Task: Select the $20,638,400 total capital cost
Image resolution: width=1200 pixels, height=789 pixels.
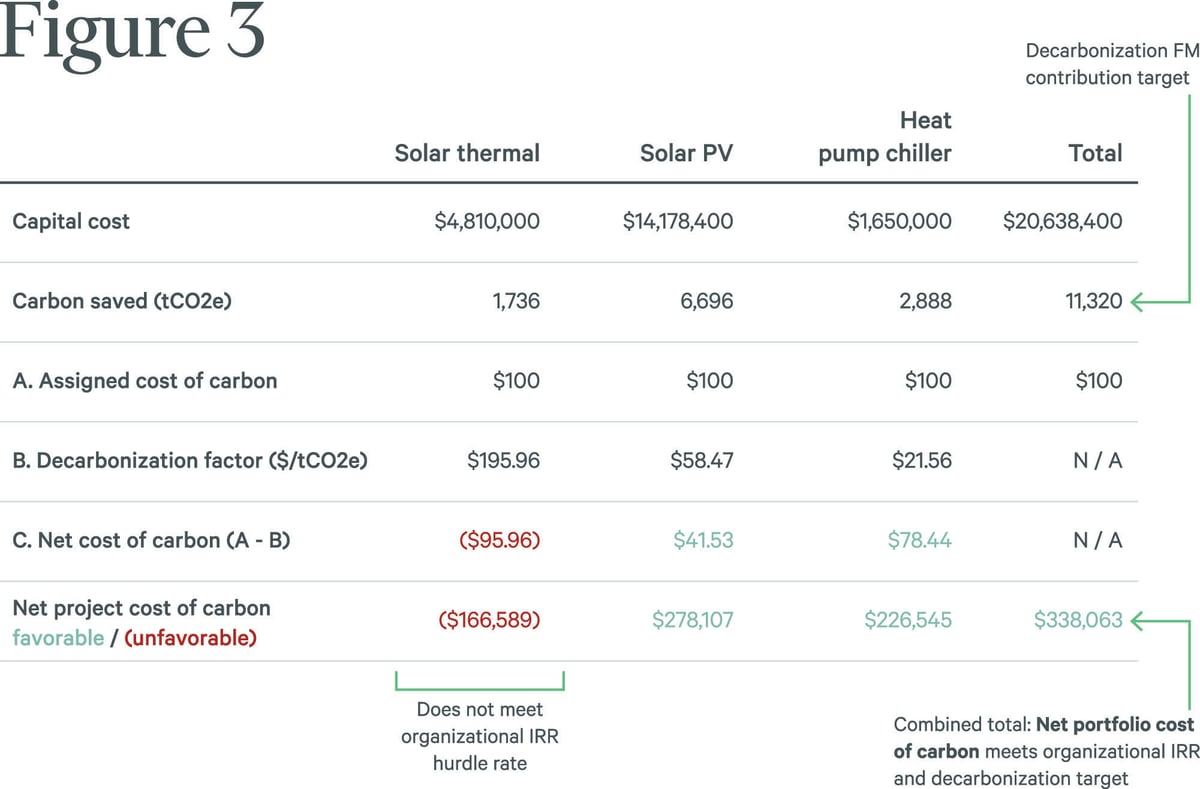Action: point(1062,221)
